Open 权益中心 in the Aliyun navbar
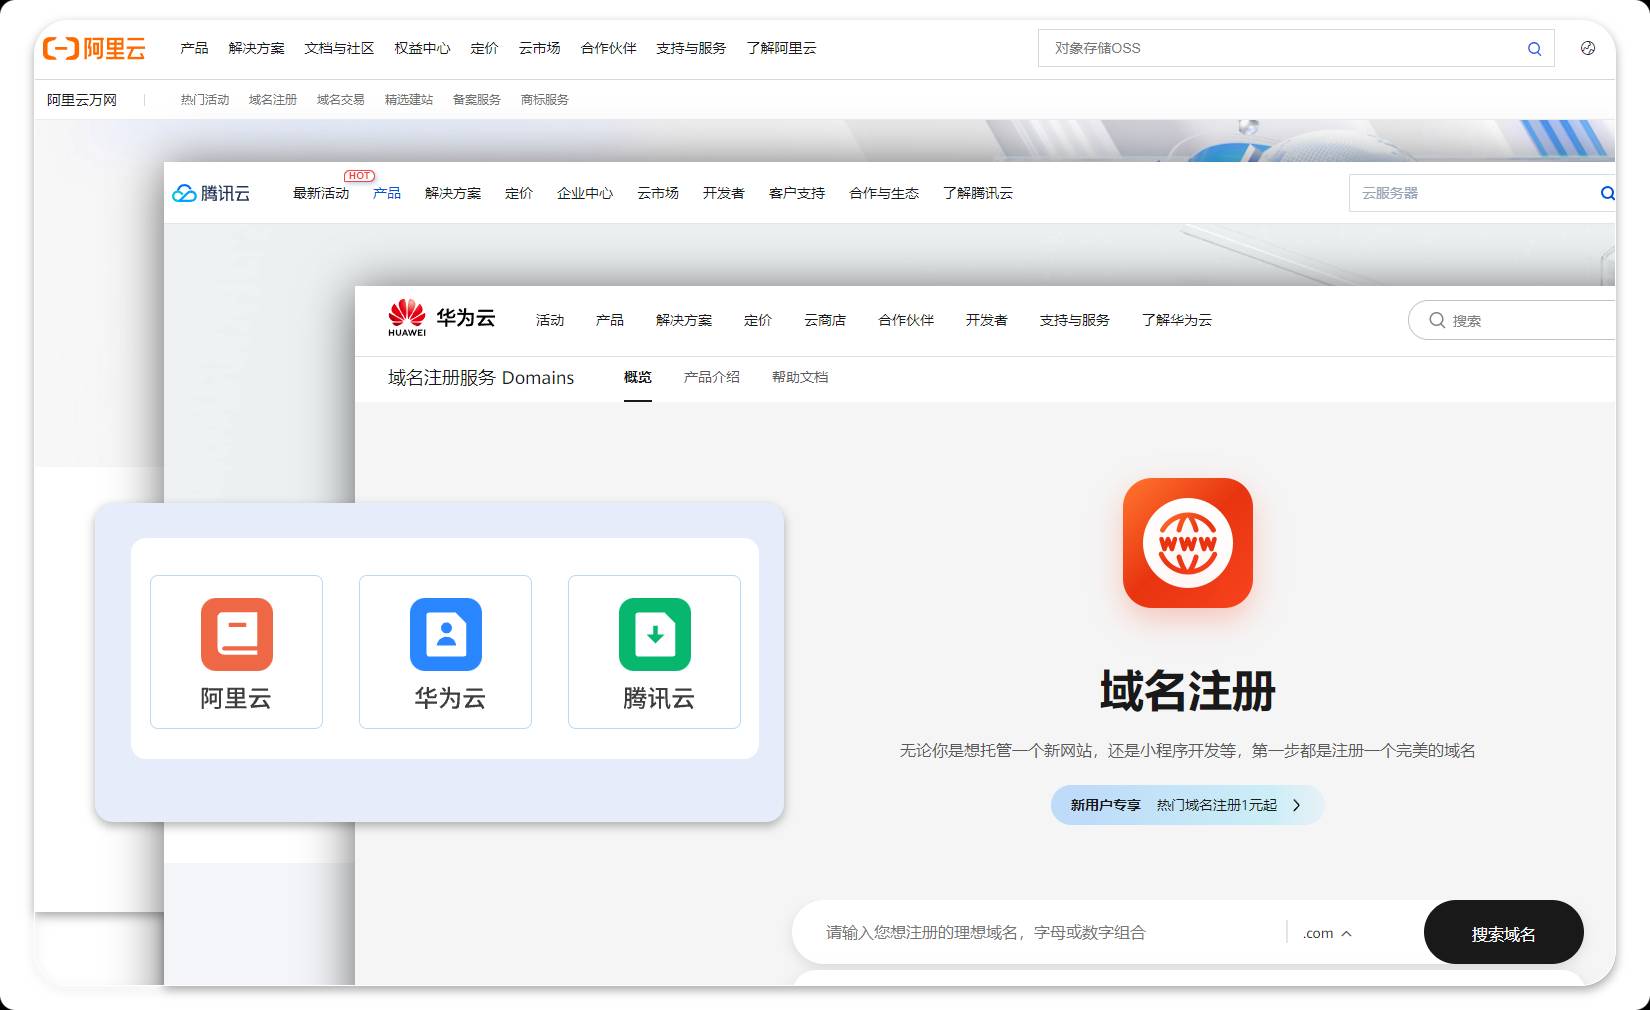The height and width of the screenshot is (1010, 1650). point(422,48)
